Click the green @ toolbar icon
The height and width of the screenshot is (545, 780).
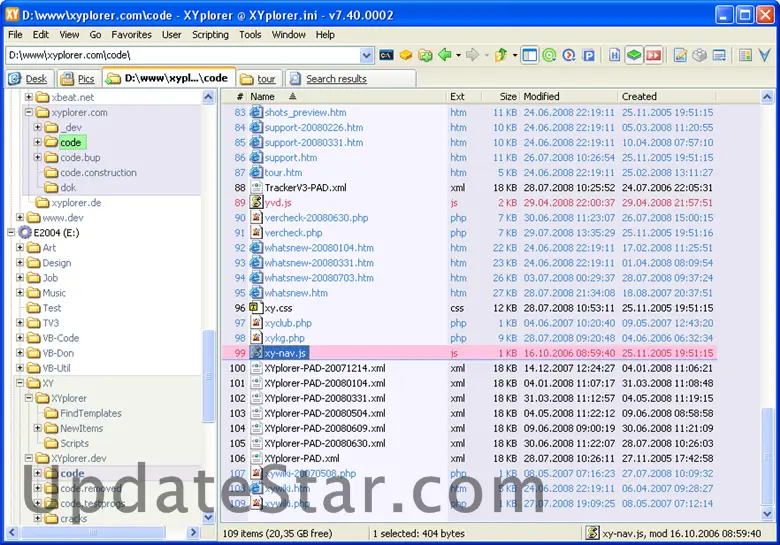click(x=549, y=56)
